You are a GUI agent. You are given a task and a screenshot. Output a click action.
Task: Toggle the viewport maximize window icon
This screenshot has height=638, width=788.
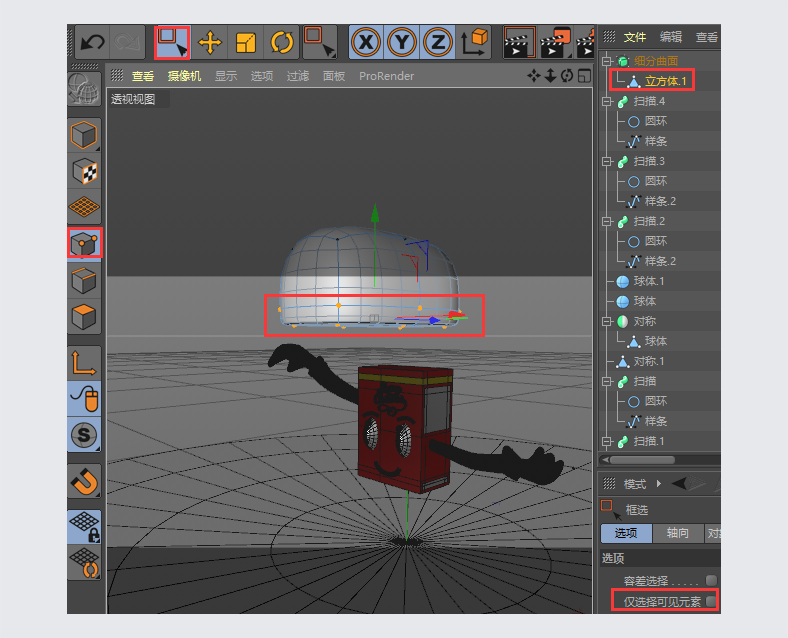tap(584, 76)
